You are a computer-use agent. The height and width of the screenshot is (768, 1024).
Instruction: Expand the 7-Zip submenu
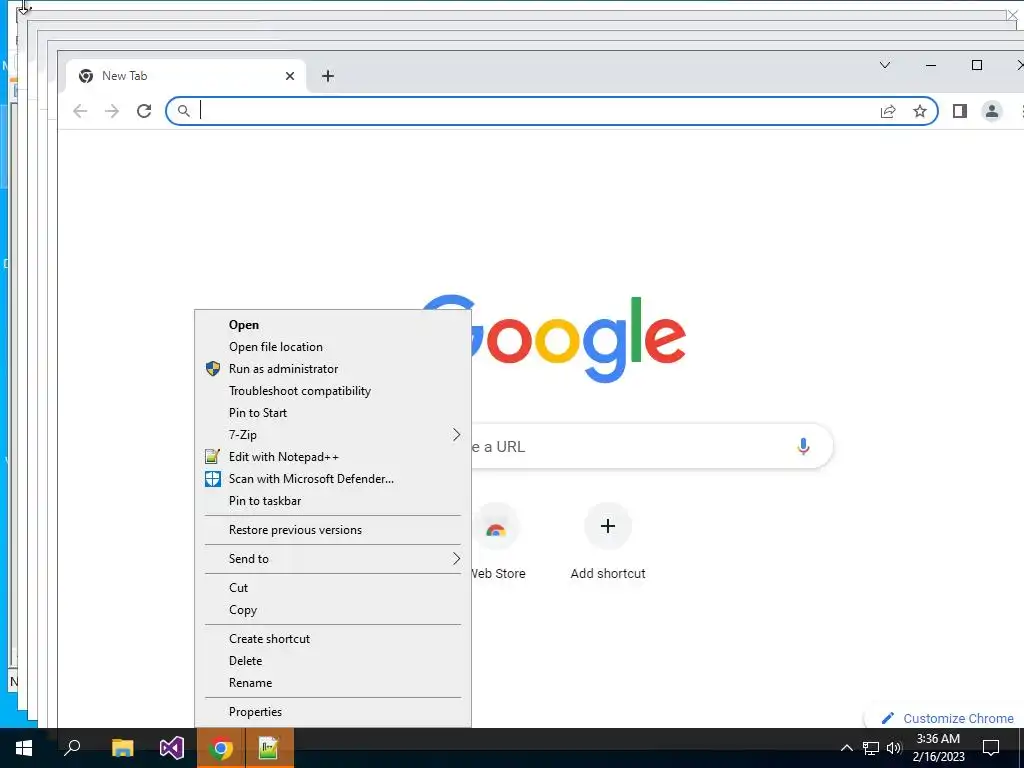[333, 435]
